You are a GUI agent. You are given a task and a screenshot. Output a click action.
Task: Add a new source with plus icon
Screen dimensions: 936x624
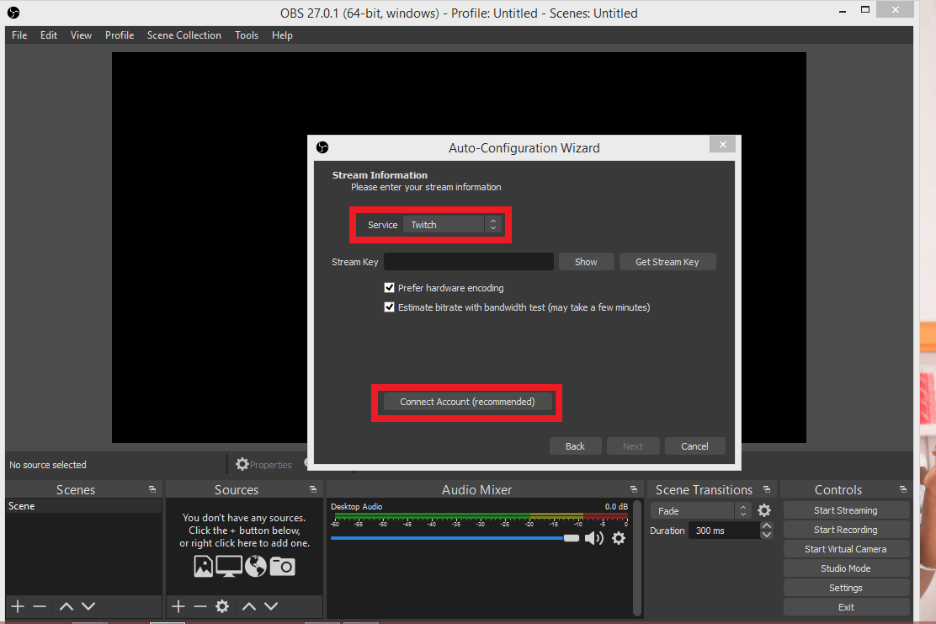coord(178,607)
